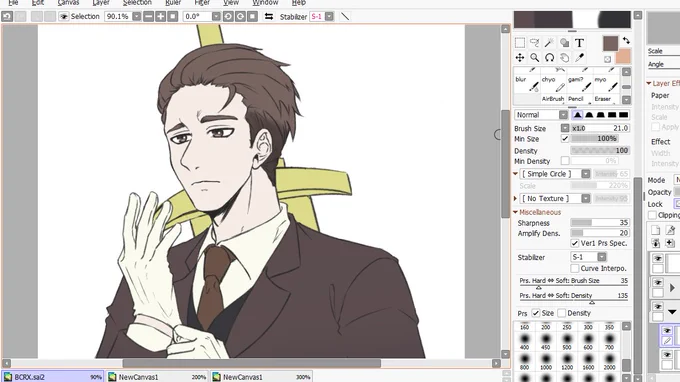
Task: Zoom out with the minus button
Action: (x=148, y=16)
